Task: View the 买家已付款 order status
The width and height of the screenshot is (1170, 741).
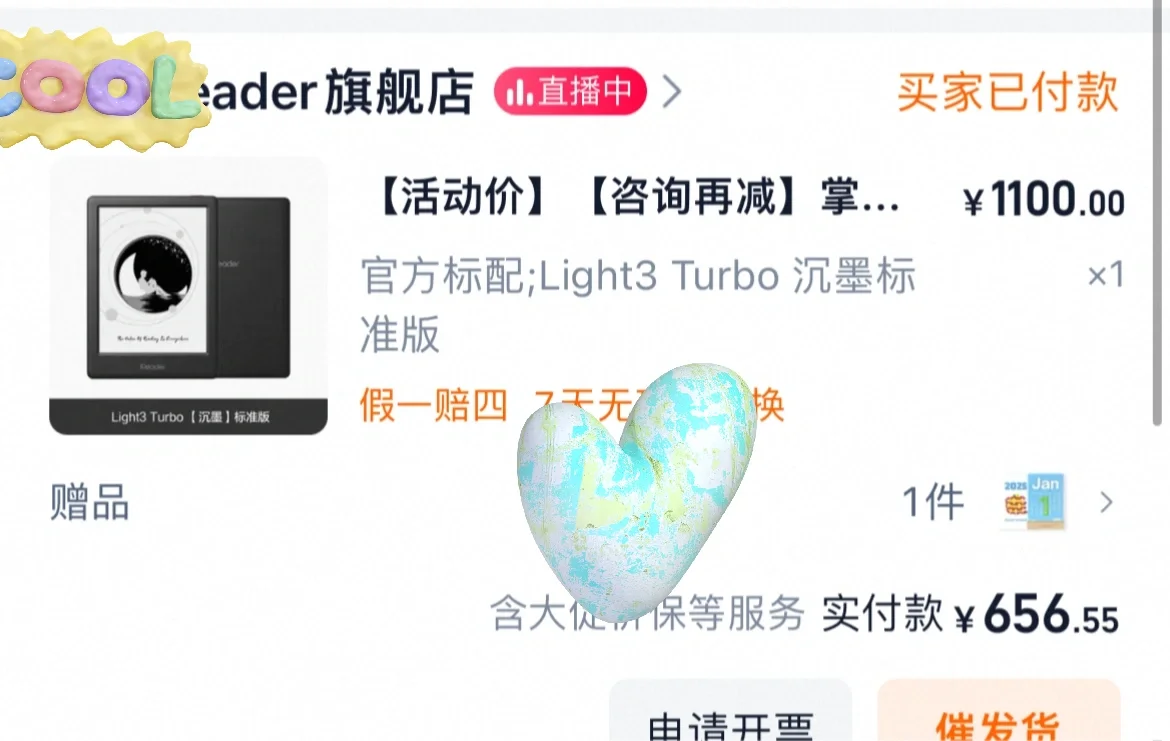Action: coord(1007,93)
